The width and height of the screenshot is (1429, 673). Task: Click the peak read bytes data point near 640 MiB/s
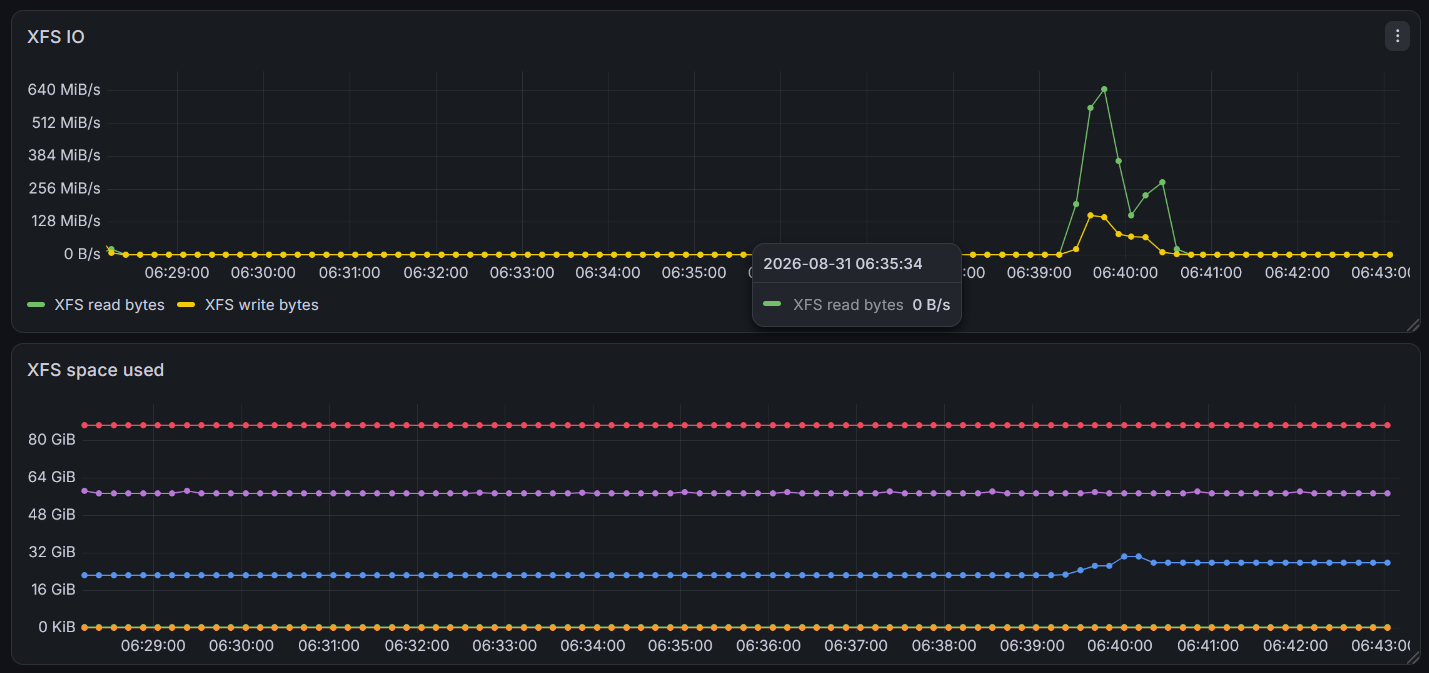click(x=1104, y=89)
